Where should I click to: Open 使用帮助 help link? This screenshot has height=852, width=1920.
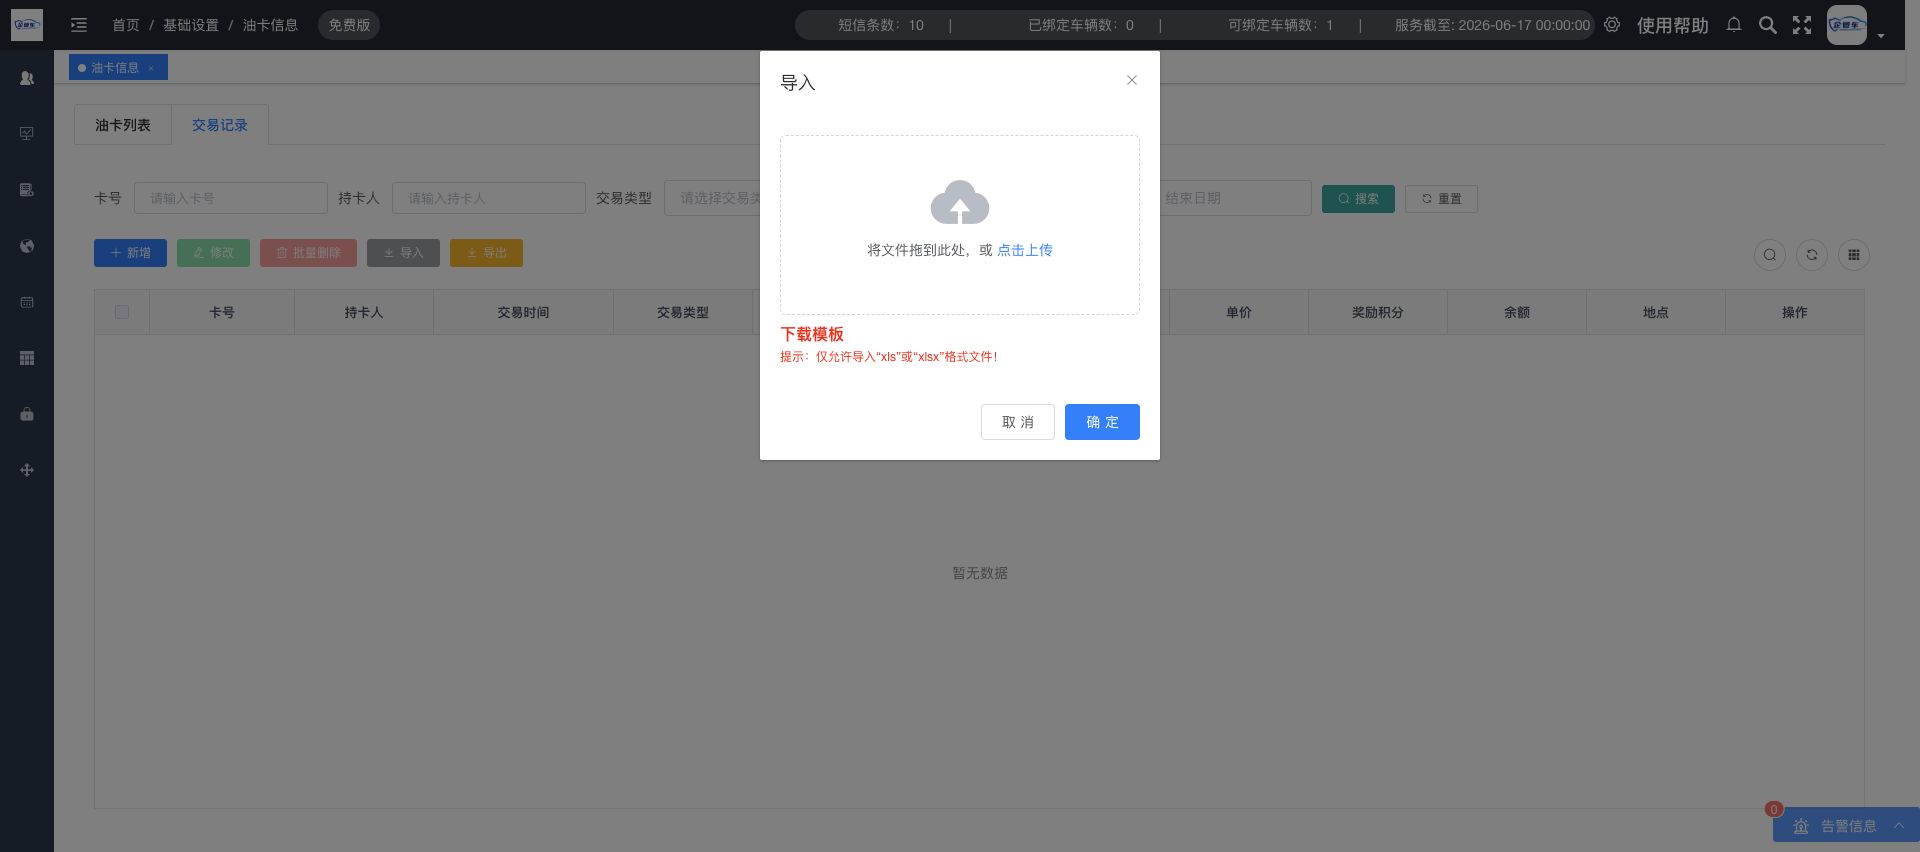pyautogui.click(x=1672, y=25)
